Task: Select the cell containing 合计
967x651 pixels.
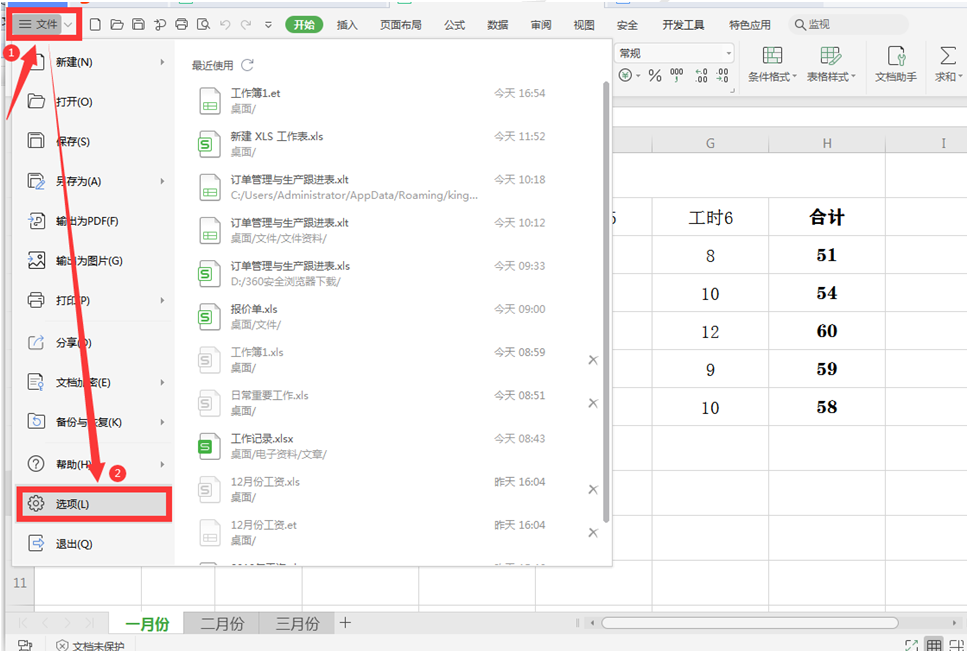Action: (827, 217)
